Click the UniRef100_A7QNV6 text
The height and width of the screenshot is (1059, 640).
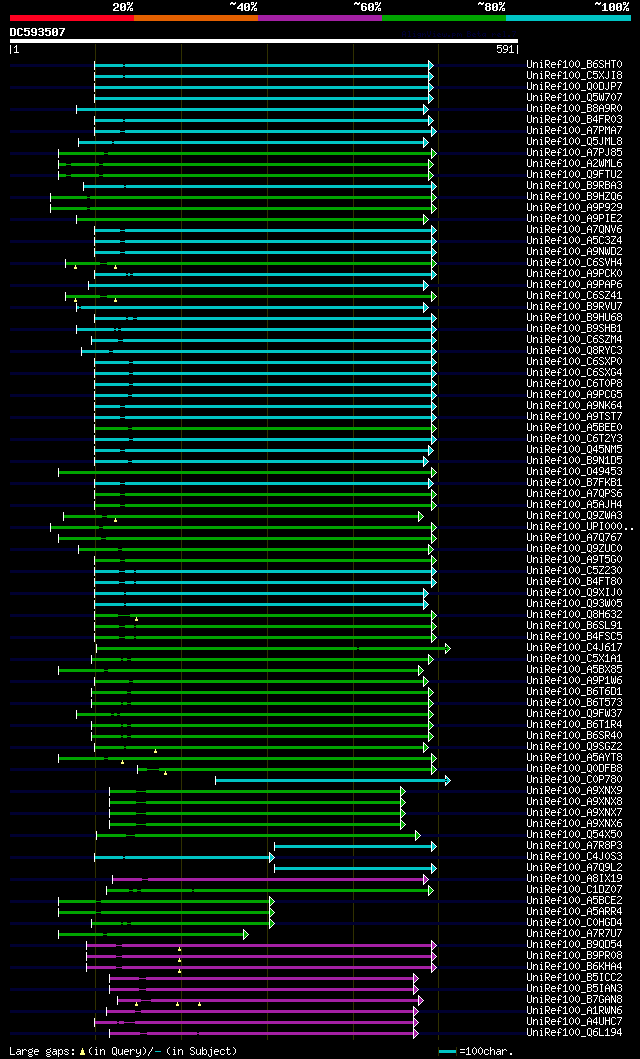575,230
